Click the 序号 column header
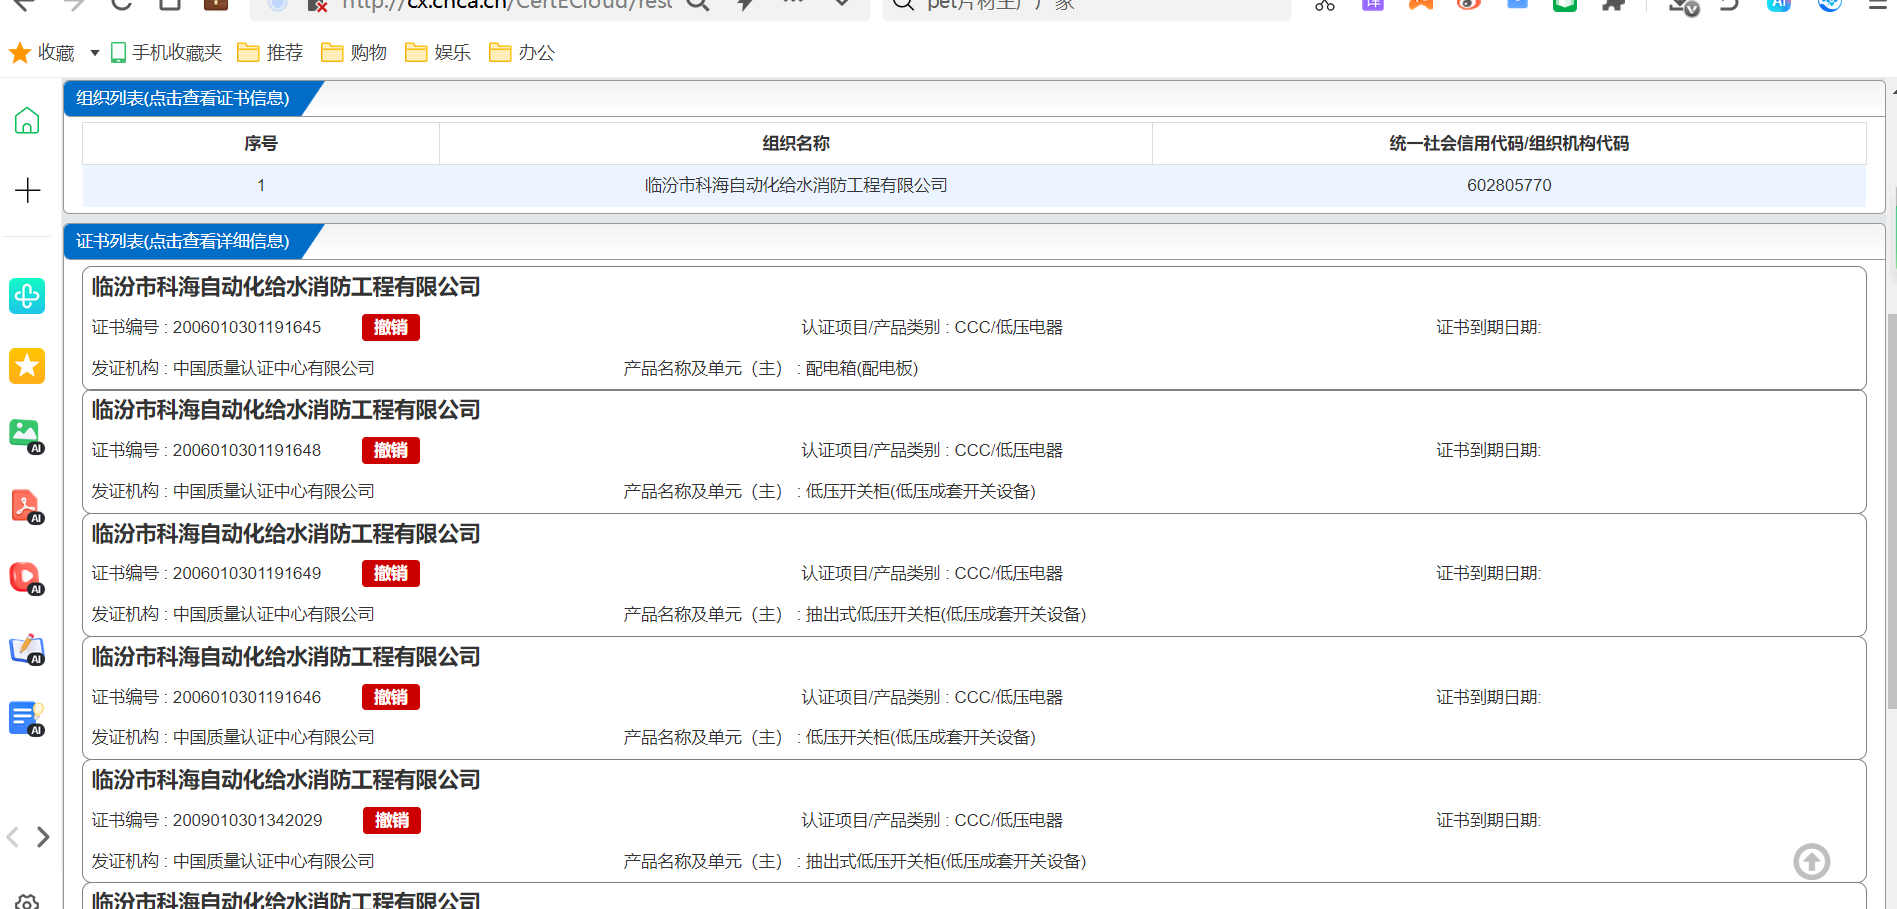1897x909 pixels. click(261, 144)
